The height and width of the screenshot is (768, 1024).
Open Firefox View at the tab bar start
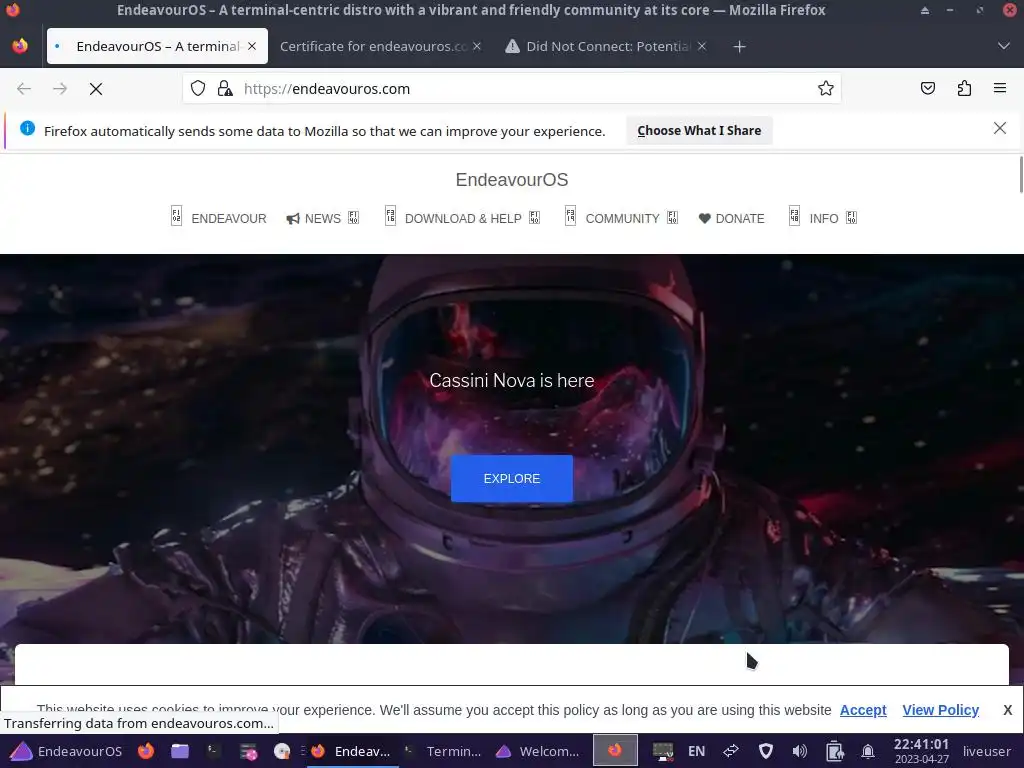pos(20,46)
